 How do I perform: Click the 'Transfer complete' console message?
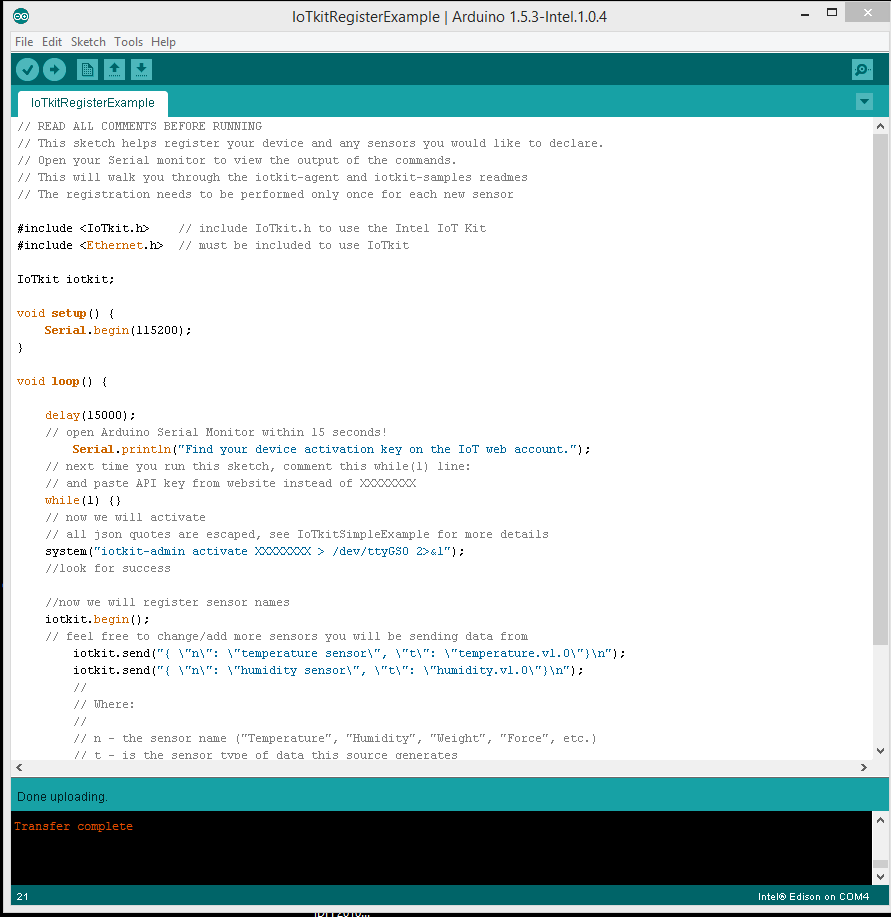(74, 826)
